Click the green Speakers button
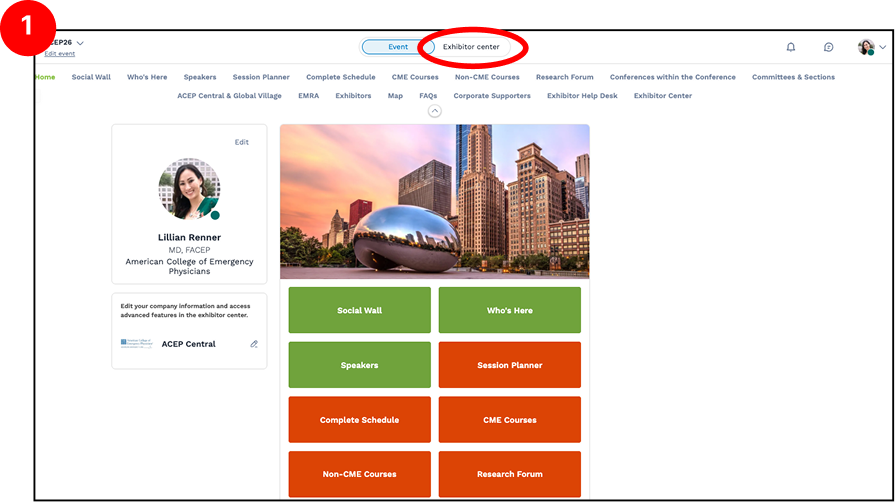Image resolution: width=895 pixels, height=502 pixels. [360, 365]
